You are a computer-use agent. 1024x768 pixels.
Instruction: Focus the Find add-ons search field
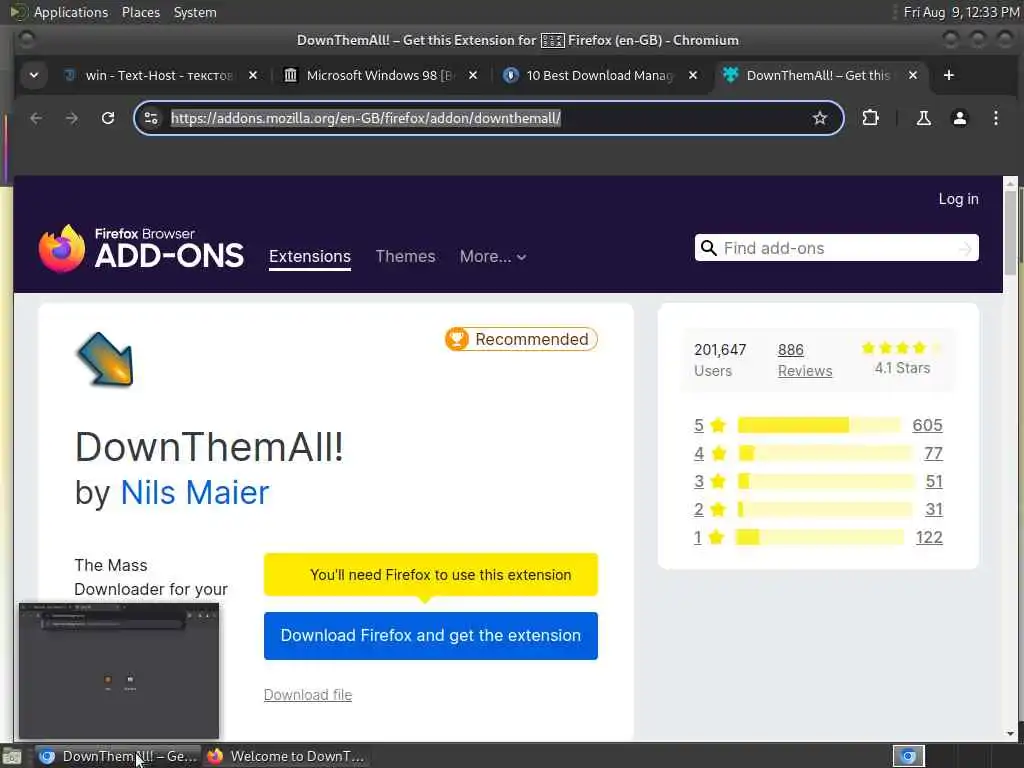(836, 248)
